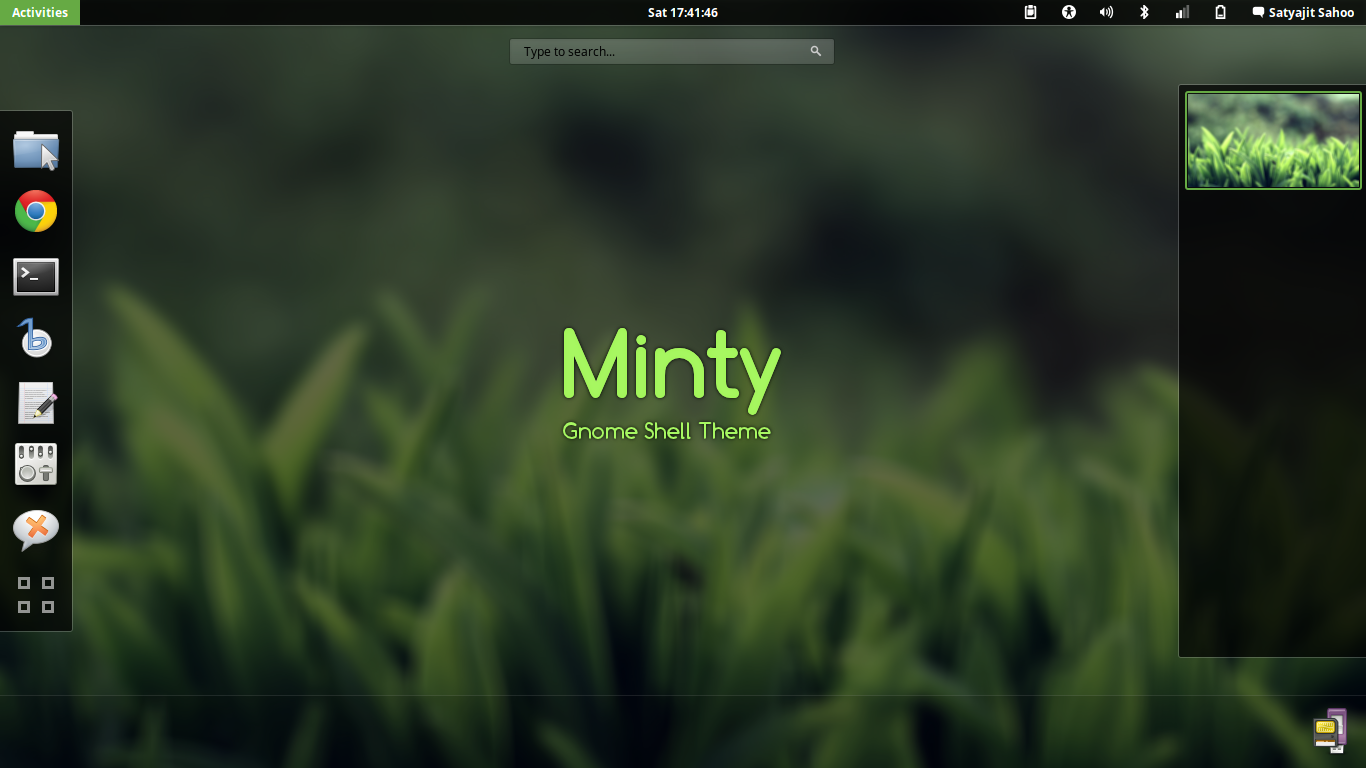Screen dimensions: 1366x768
Task: Launch the Files manager from dash
Action: (36, 150)
